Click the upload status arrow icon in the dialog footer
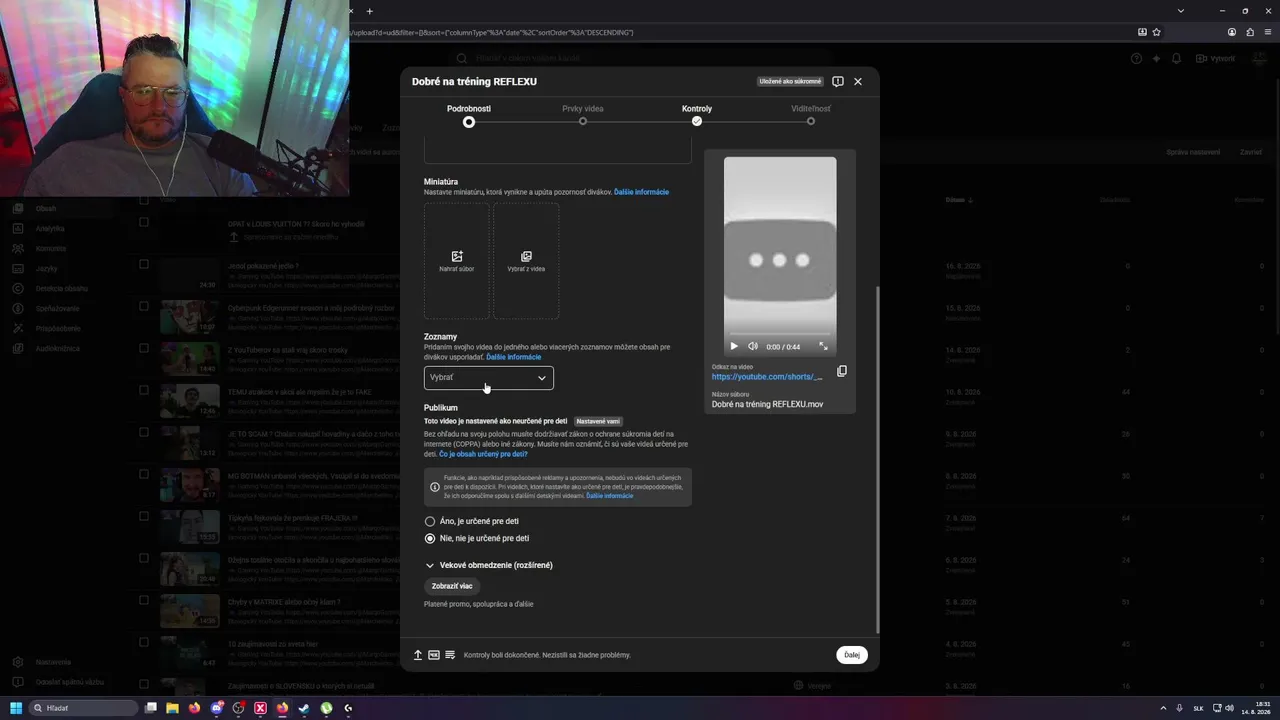 418,655
